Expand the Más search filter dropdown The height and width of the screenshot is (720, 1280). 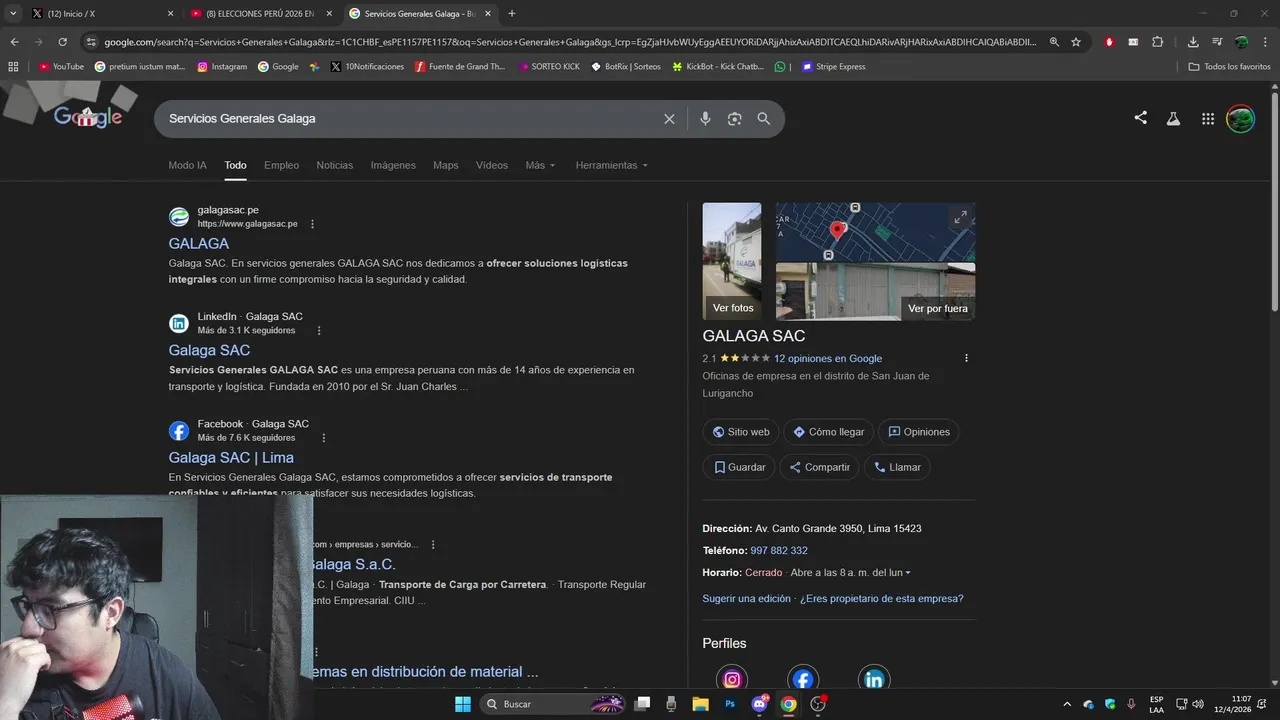point(540,165)
